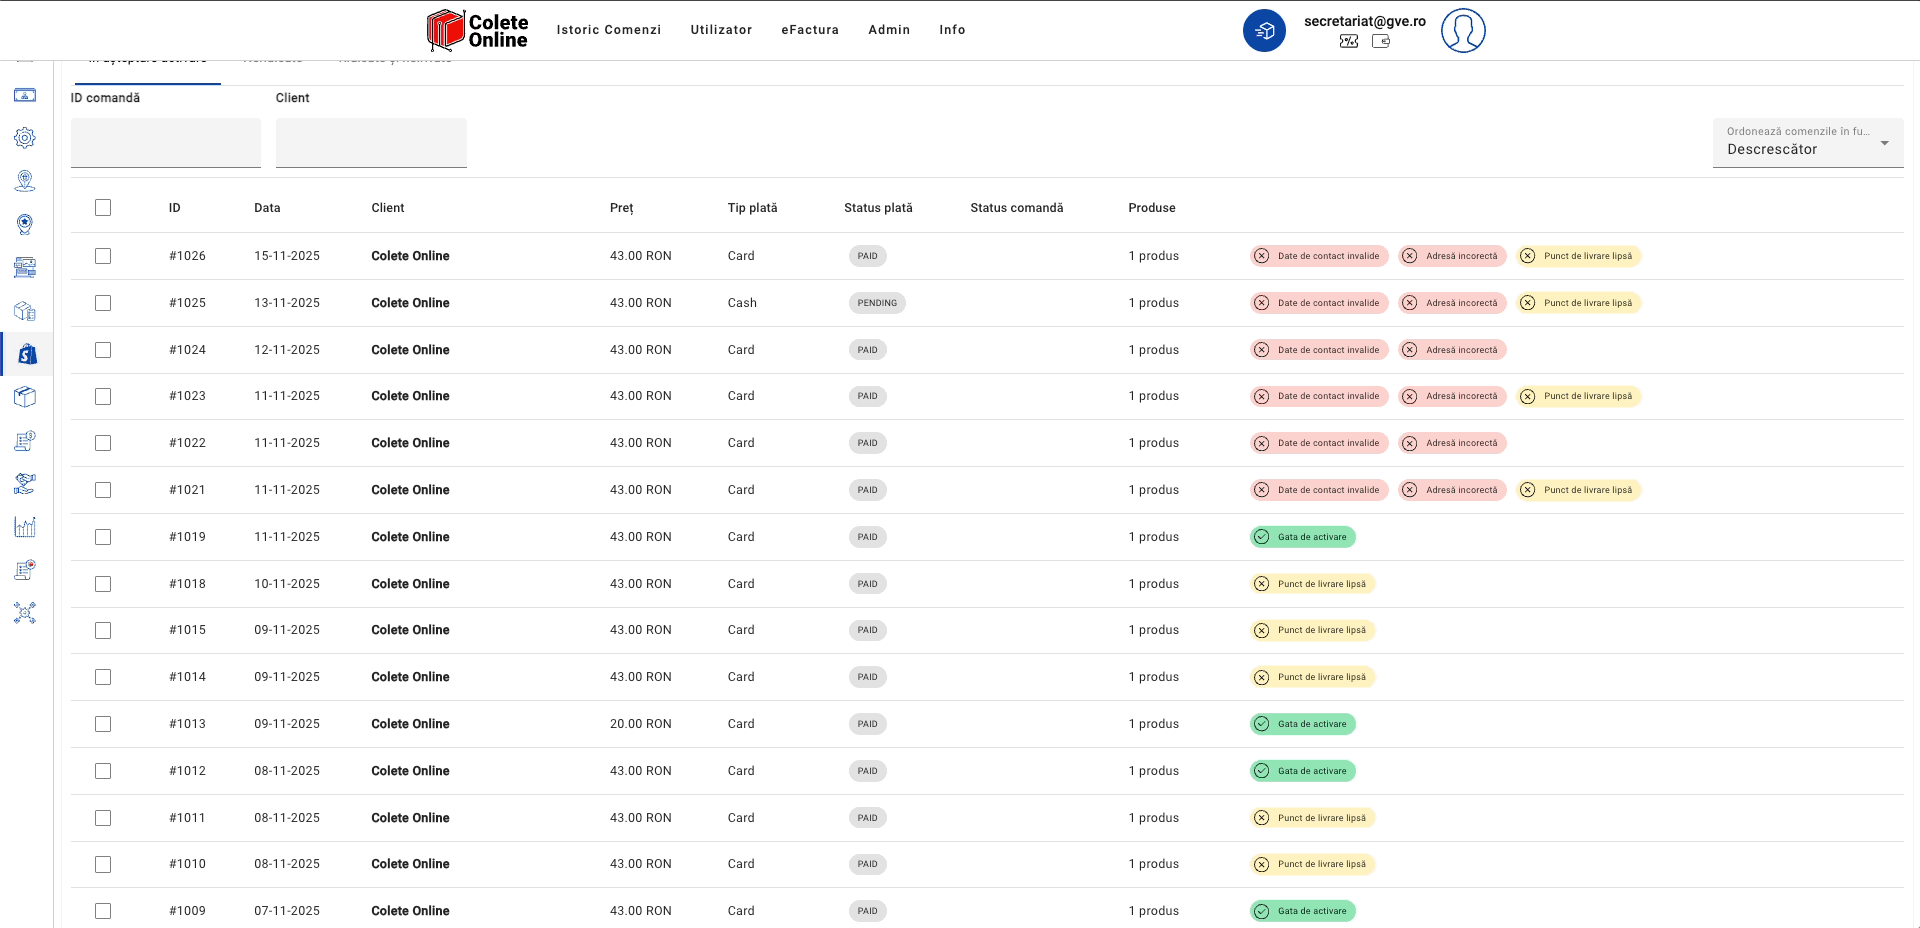Click the bar chart statistics sidebar icon
Viewport: 1920px width, 928px height.
coord(25,527)
